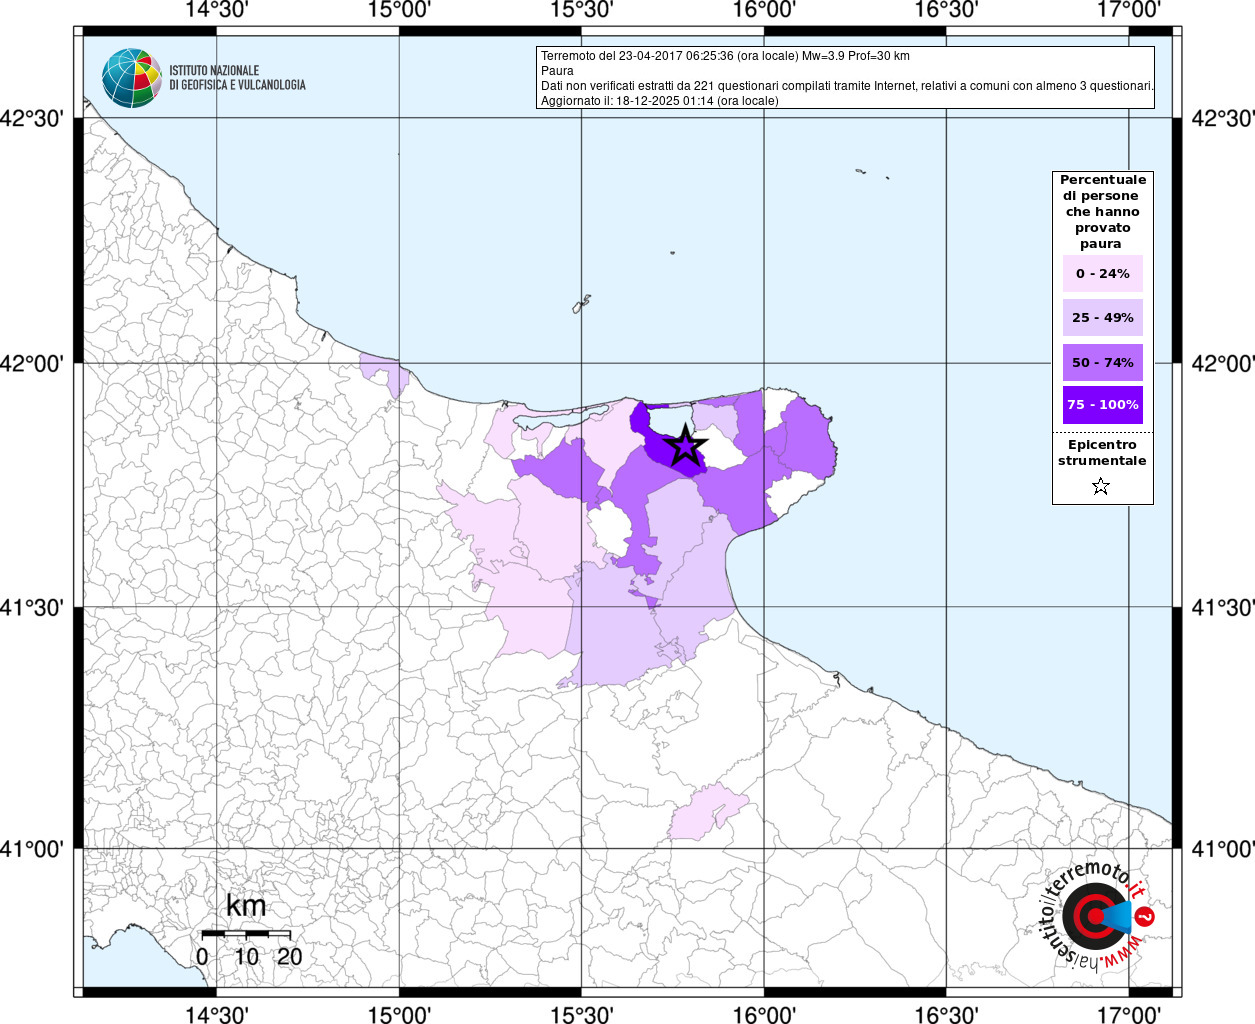
Task: Click the 41°30' latitude label on right axis
Action: [x=1222, y=608]
